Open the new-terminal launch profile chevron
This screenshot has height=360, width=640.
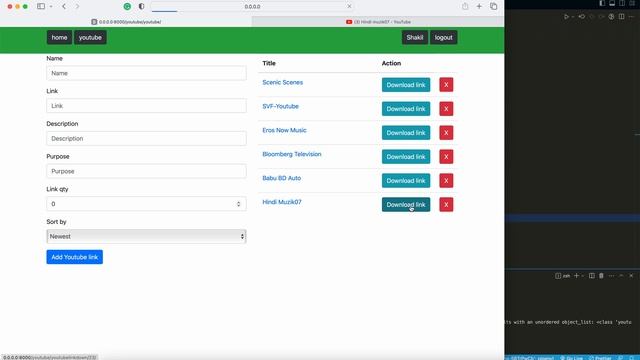coord(582,276)
